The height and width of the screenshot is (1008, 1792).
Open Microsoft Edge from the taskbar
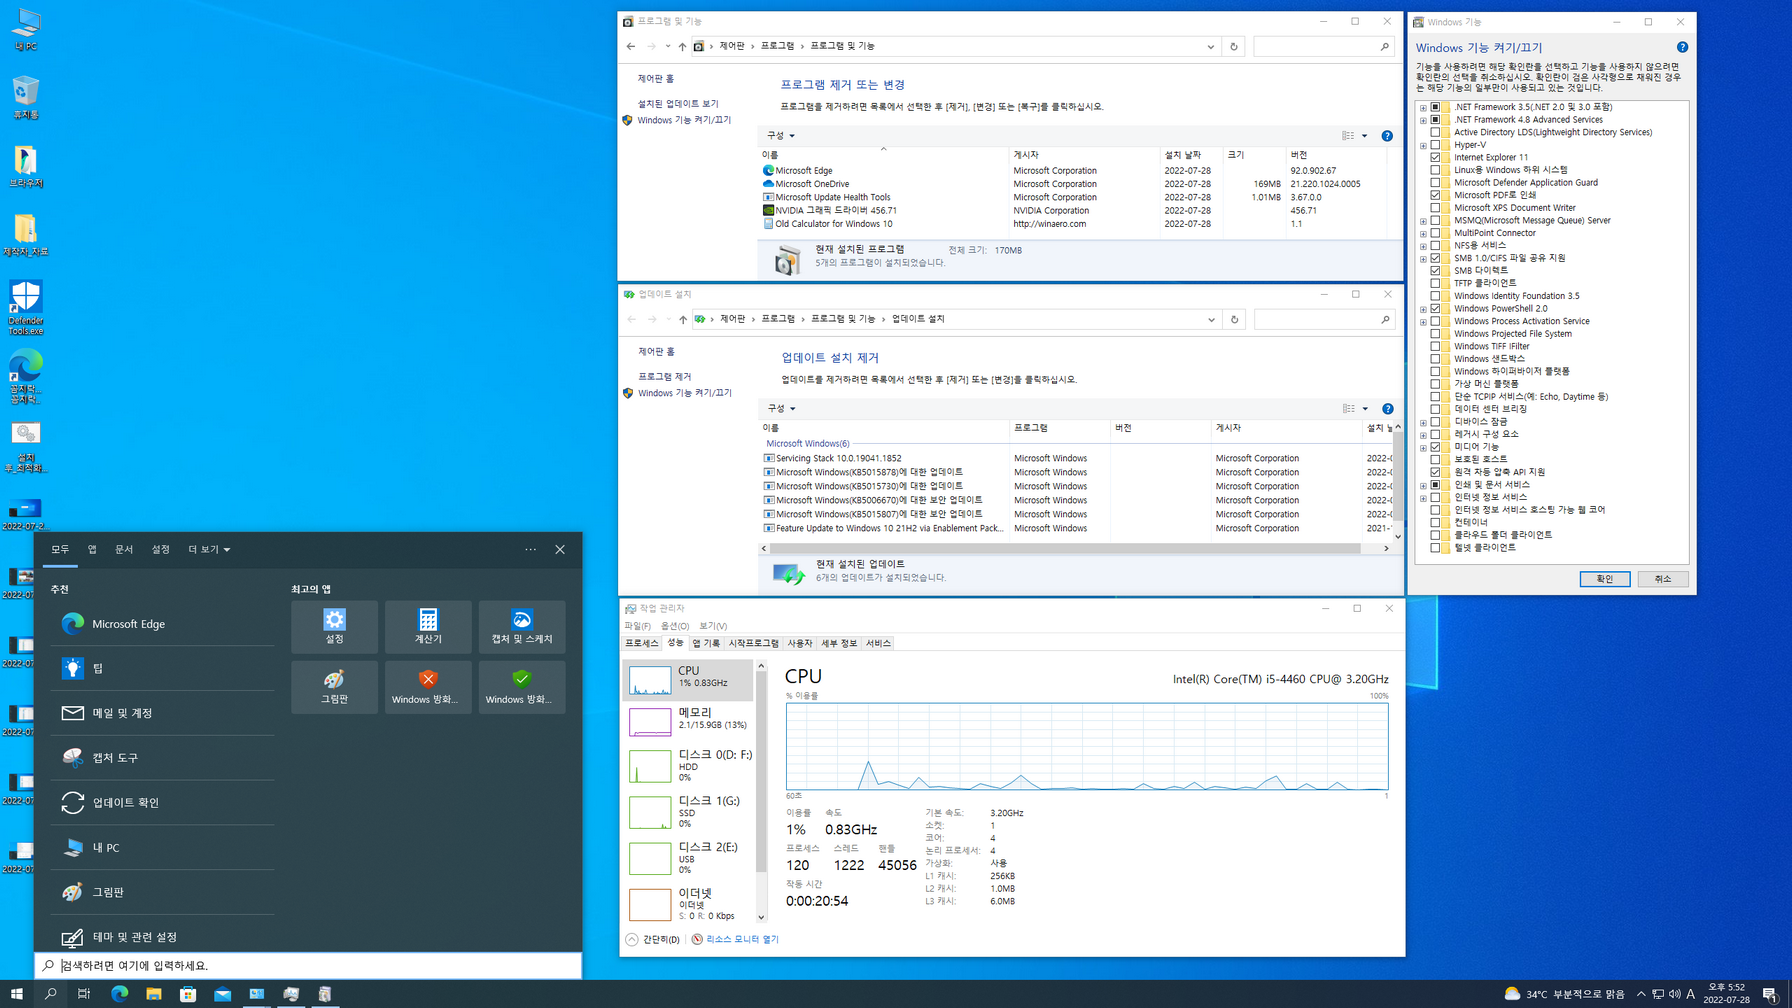click(x=119, y=994)
